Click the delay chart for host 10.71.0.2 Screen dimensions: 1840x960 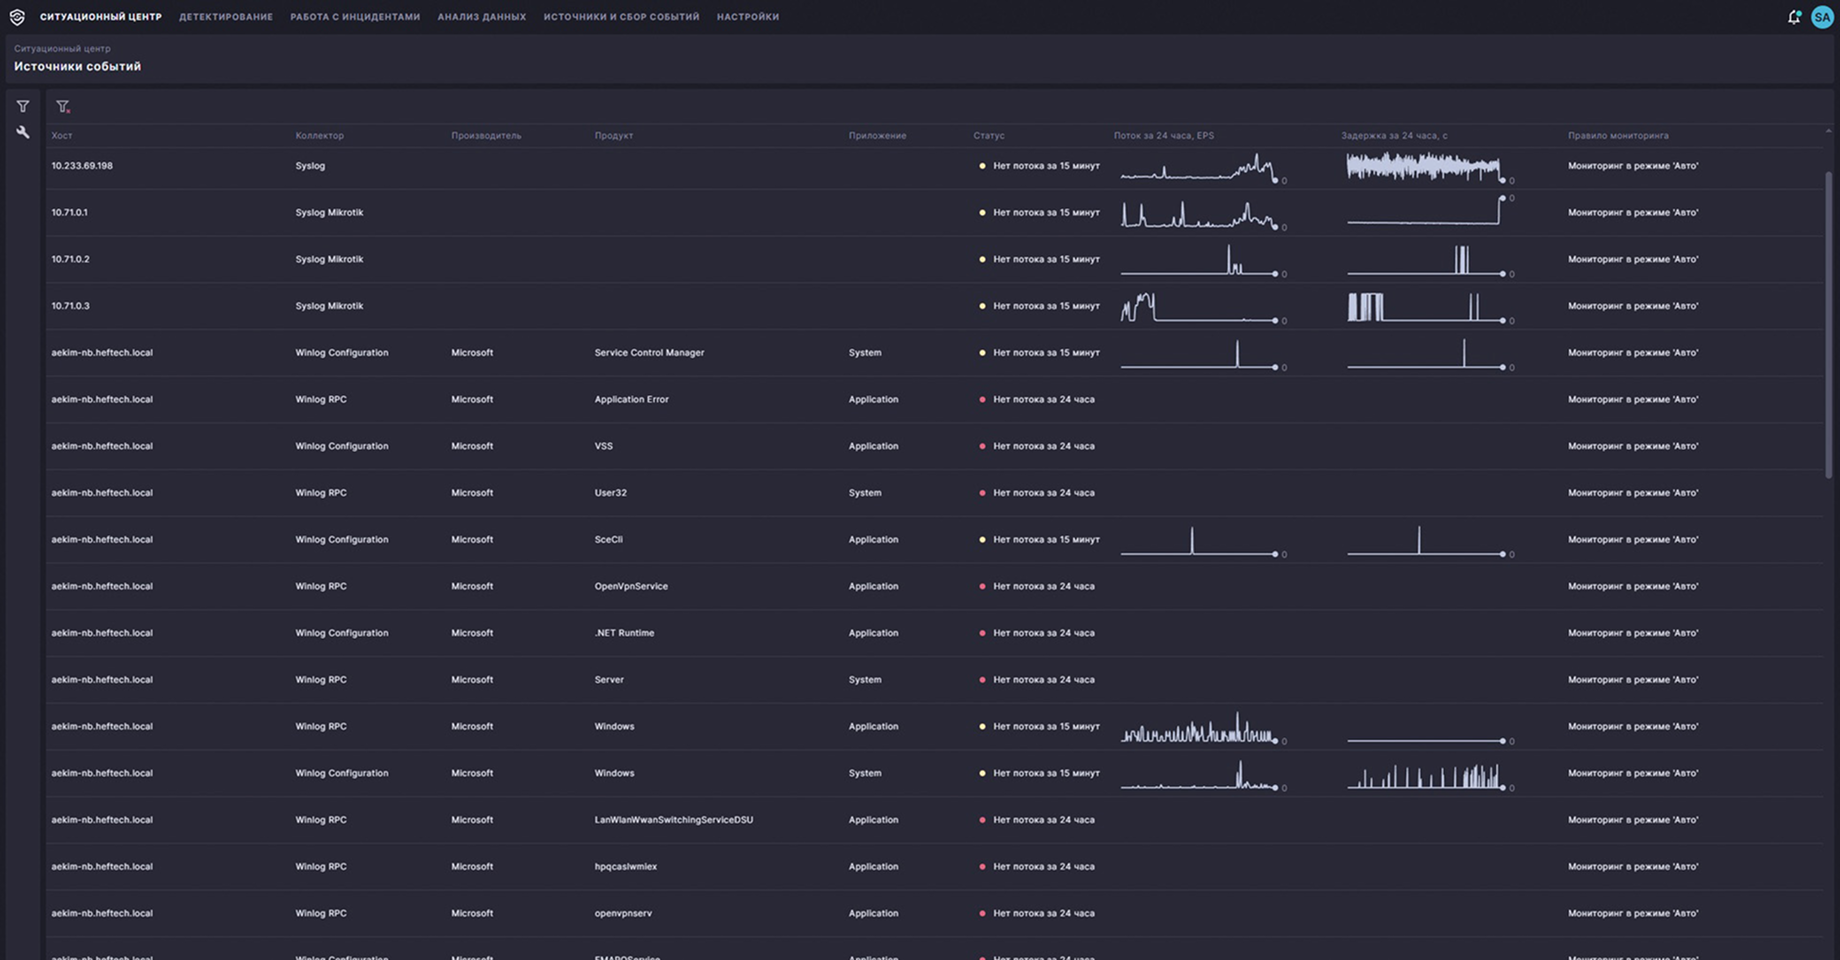point(1426,260)
